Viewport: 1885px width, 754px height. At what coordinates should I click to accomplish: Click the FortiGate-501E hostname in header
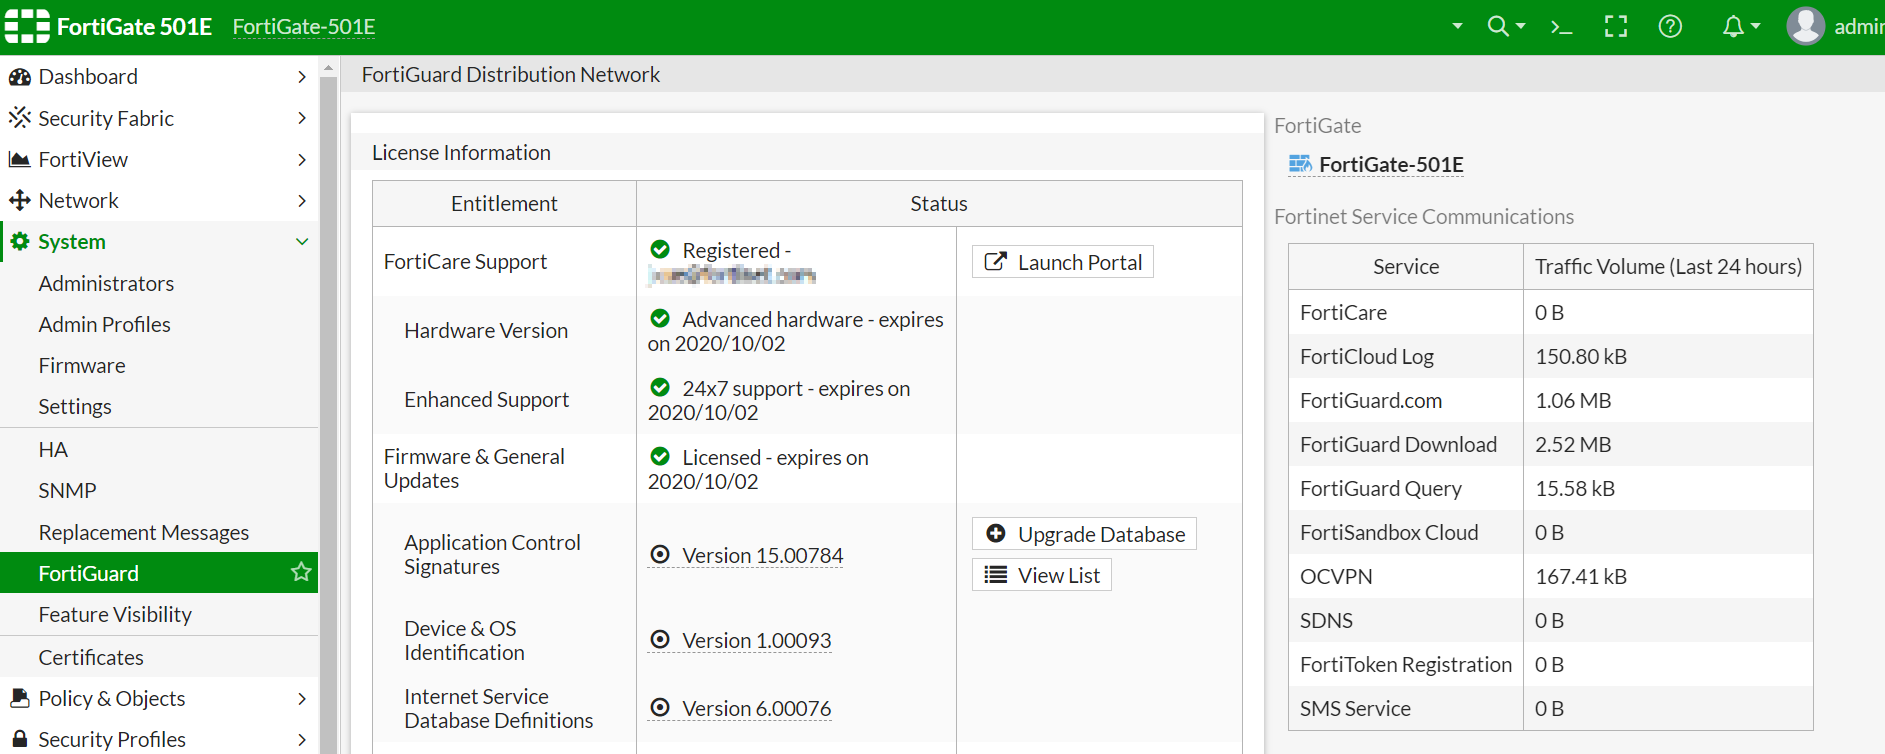point(304,27)
